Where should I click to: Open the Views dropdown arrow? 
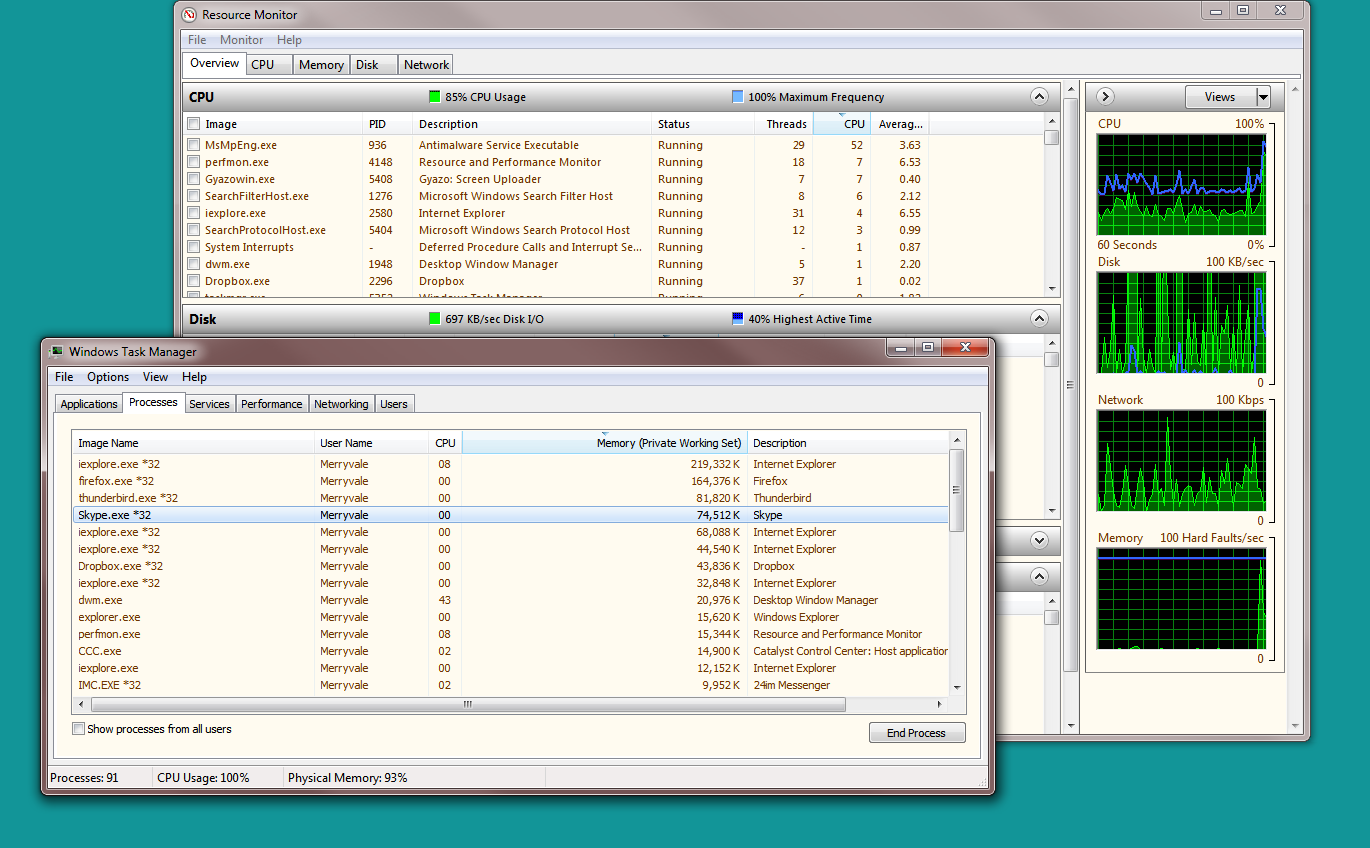point(1263,97)
